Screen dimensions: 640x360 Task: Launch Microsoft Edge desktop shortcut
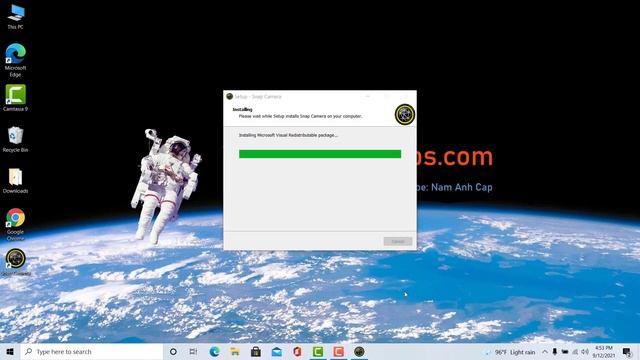pyautogui.click(x=16, y=60)
